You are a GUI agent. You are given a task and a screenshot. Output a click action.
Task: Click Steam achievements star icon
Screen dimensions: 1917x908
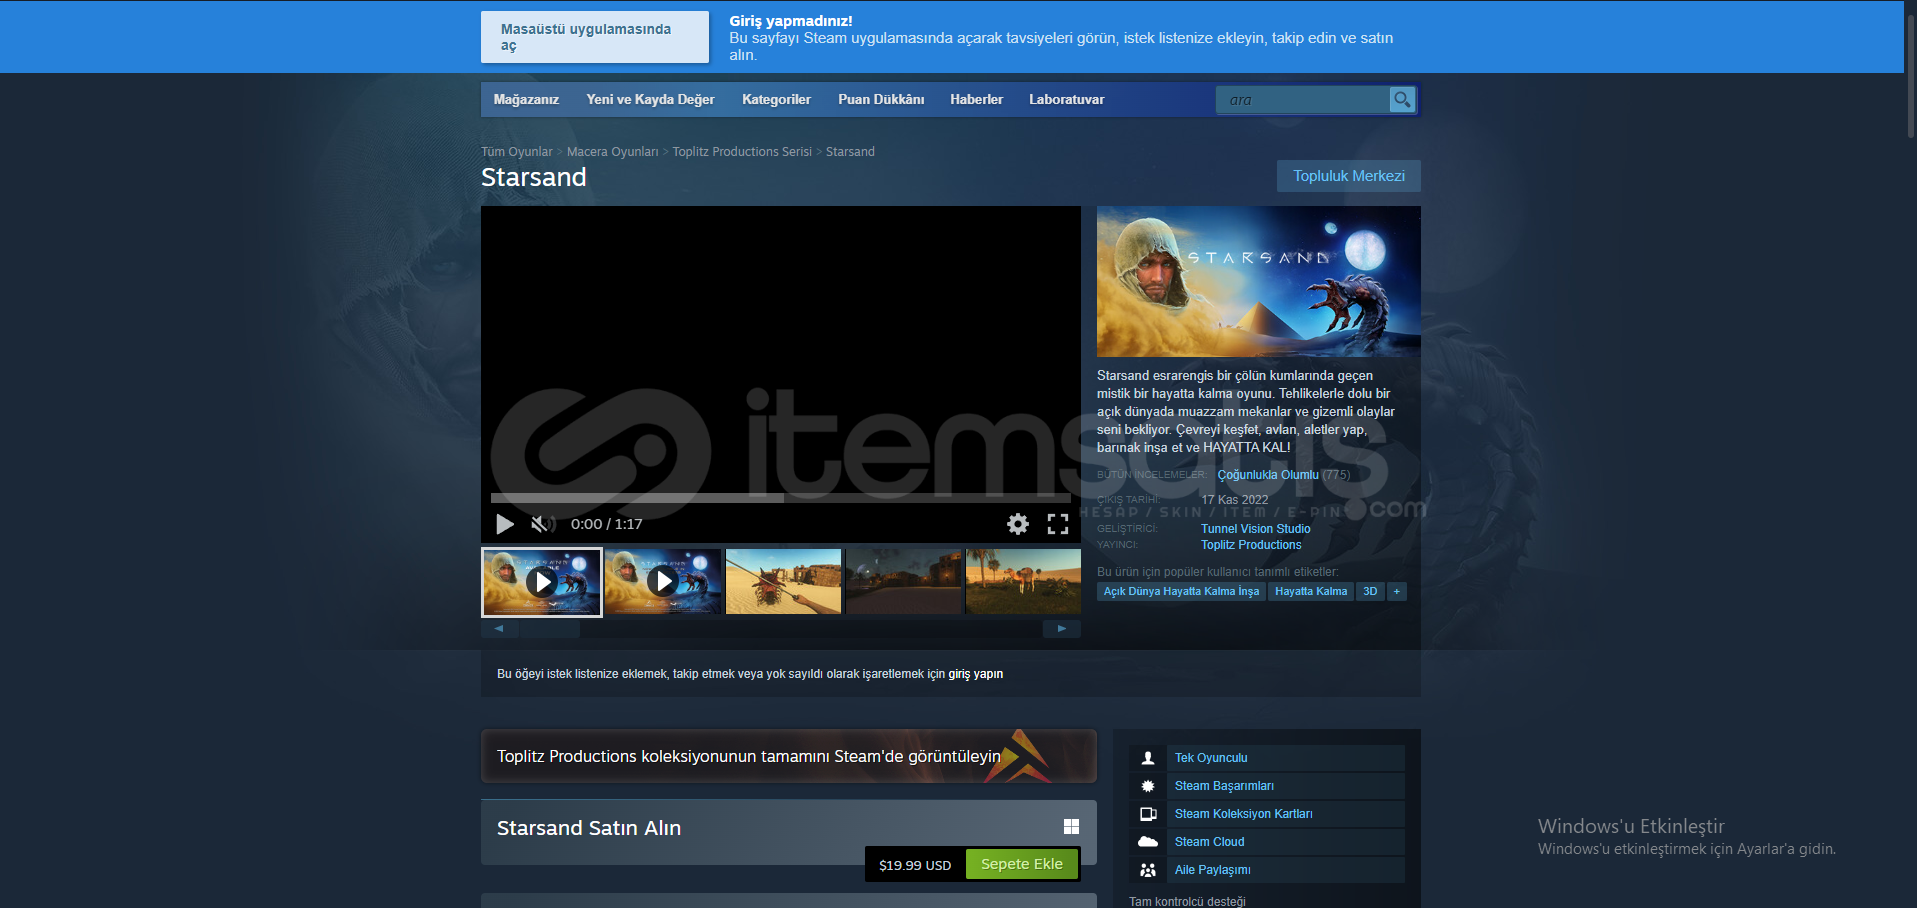click(1148, 786)
